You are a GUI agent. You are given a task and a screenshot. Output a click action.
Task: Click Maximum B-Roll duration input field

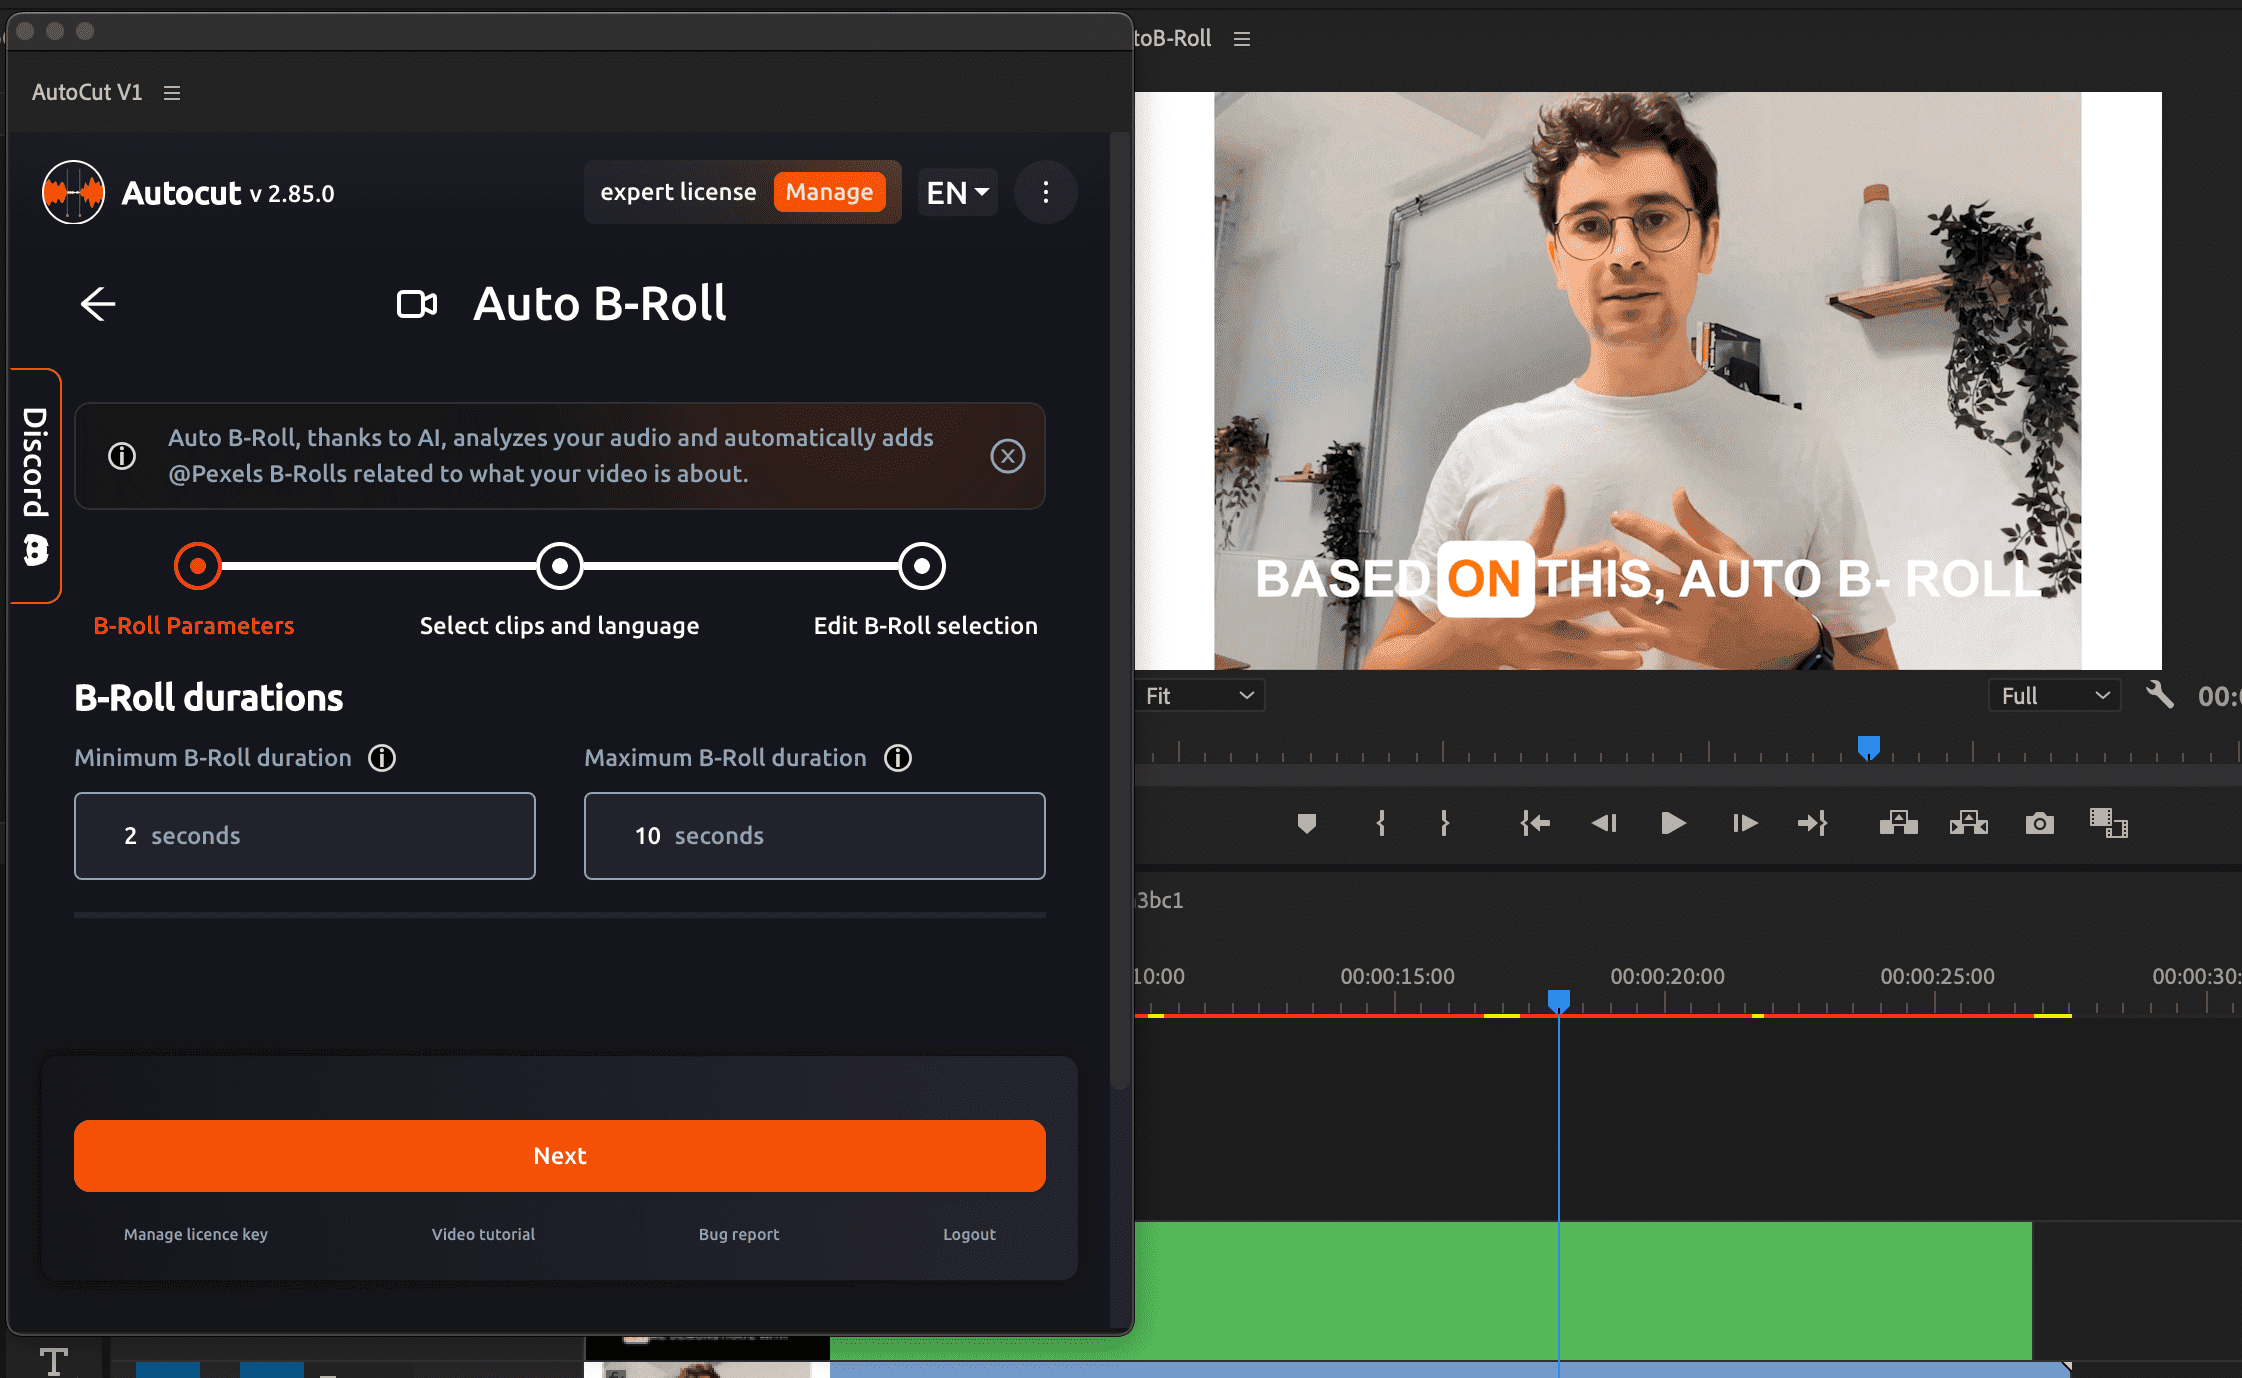click(x=815, y=836)
